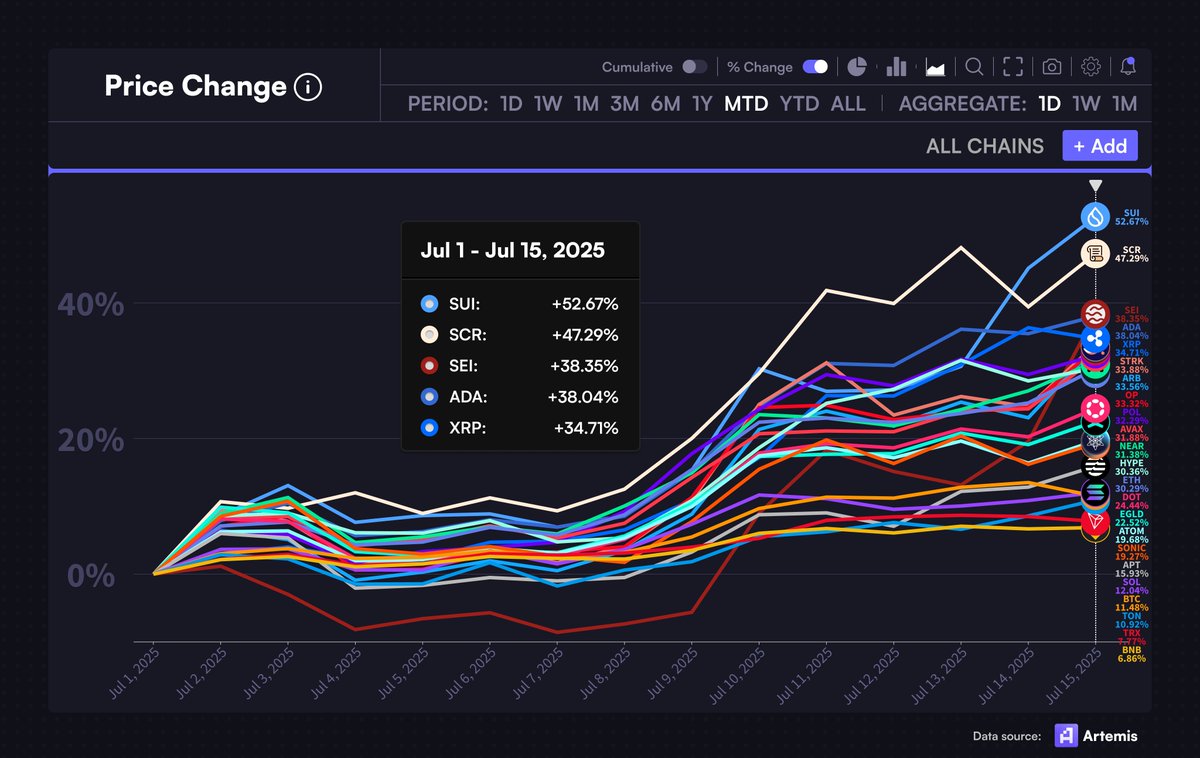Click SCR color dot in tooltip

(x=429, y=334)
